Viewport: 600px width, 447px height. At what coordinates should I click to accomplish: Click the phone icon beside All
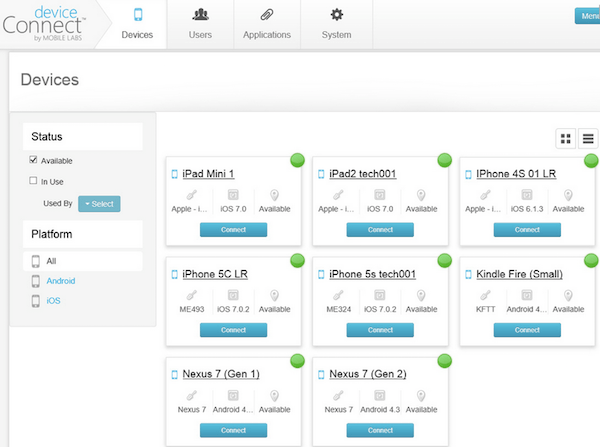[x=36, y=261]
